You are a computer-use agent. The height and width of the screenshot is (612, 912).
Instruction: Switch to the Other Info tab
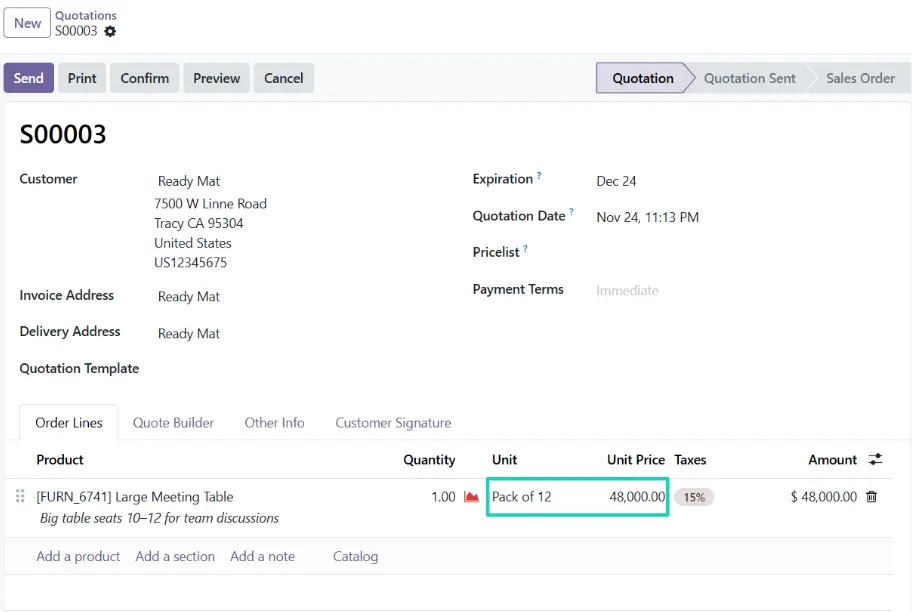[x=274, y=422]
